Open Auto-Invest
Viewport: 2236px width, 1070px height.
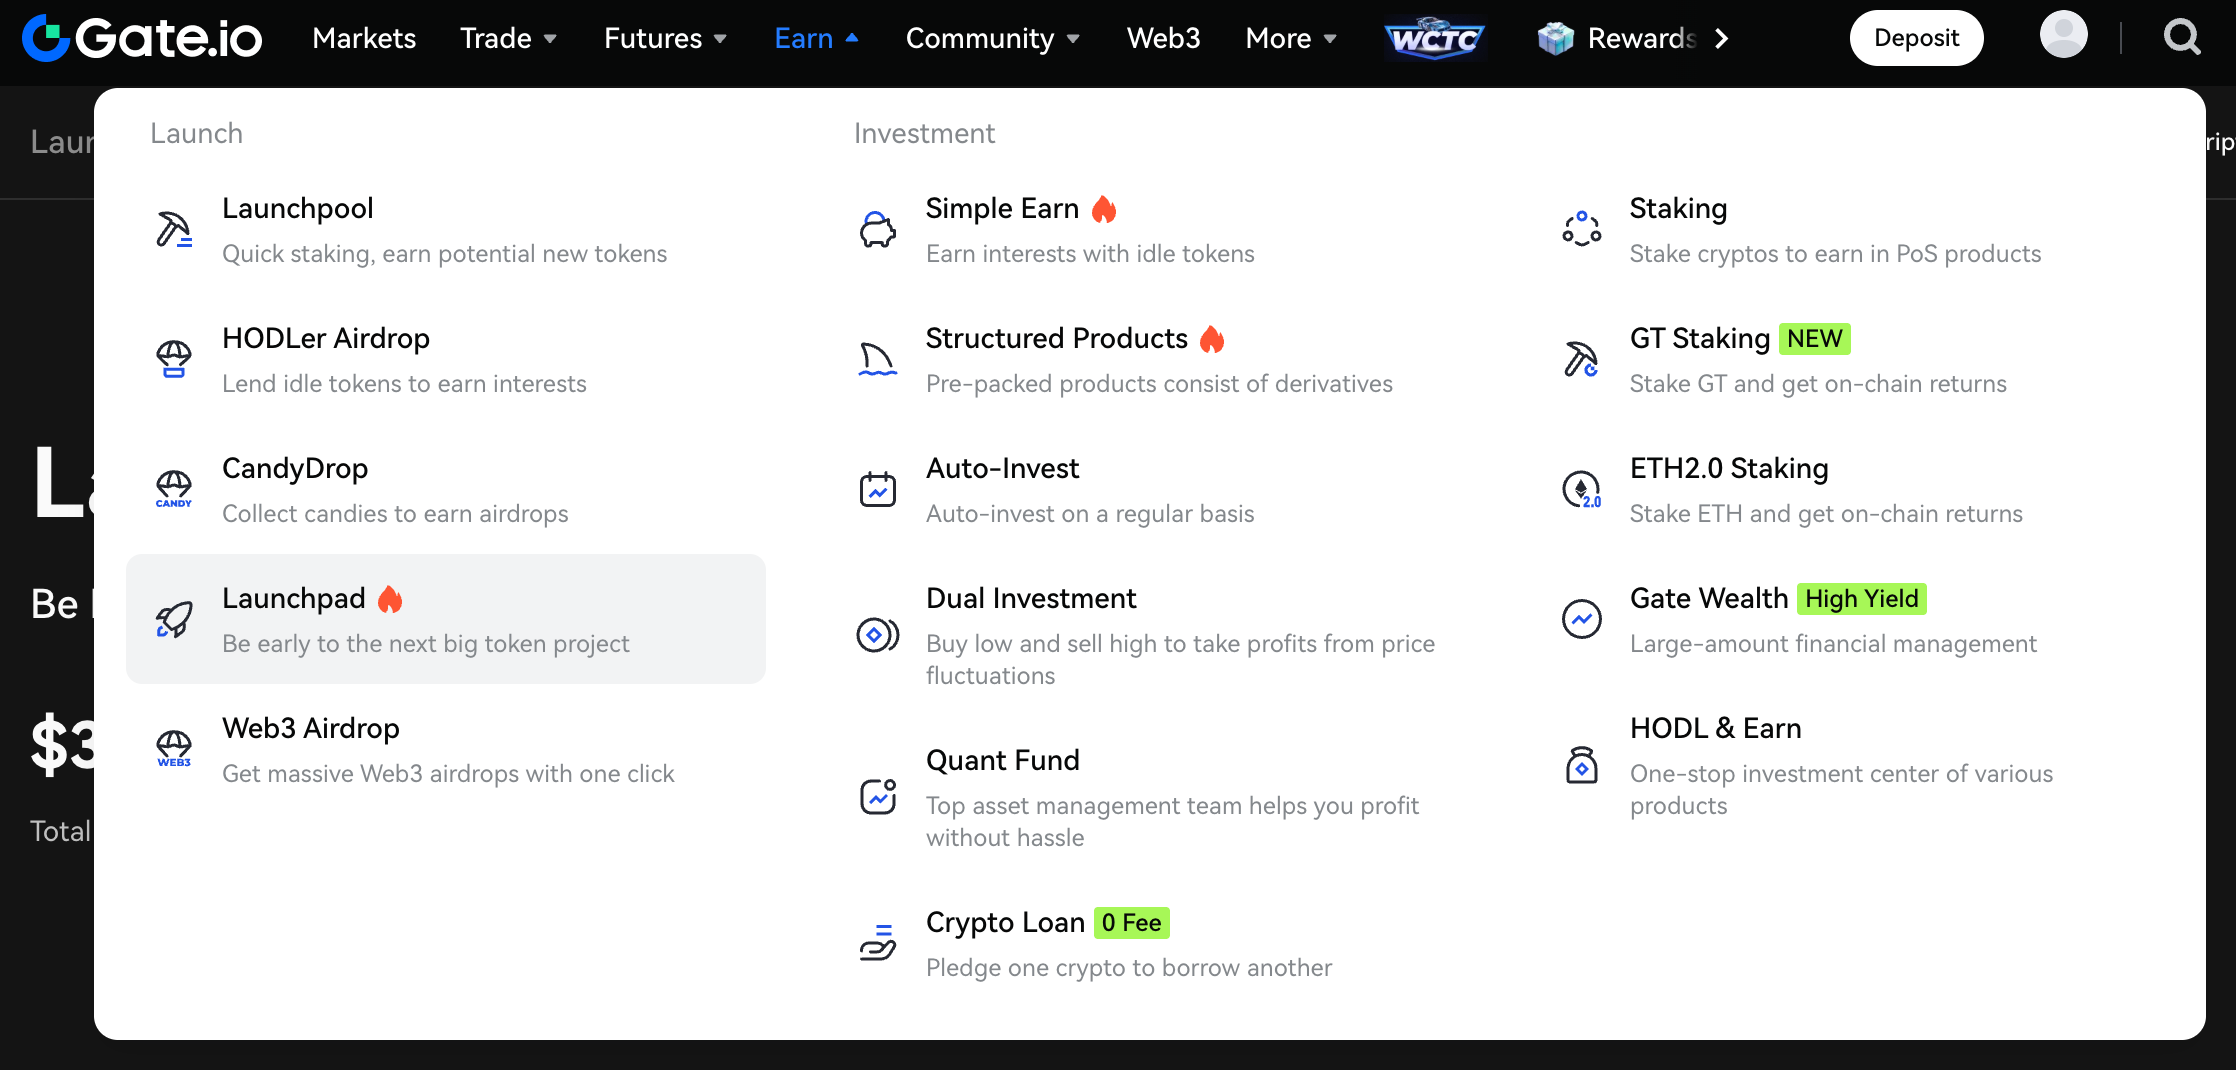coord(1150,489)
